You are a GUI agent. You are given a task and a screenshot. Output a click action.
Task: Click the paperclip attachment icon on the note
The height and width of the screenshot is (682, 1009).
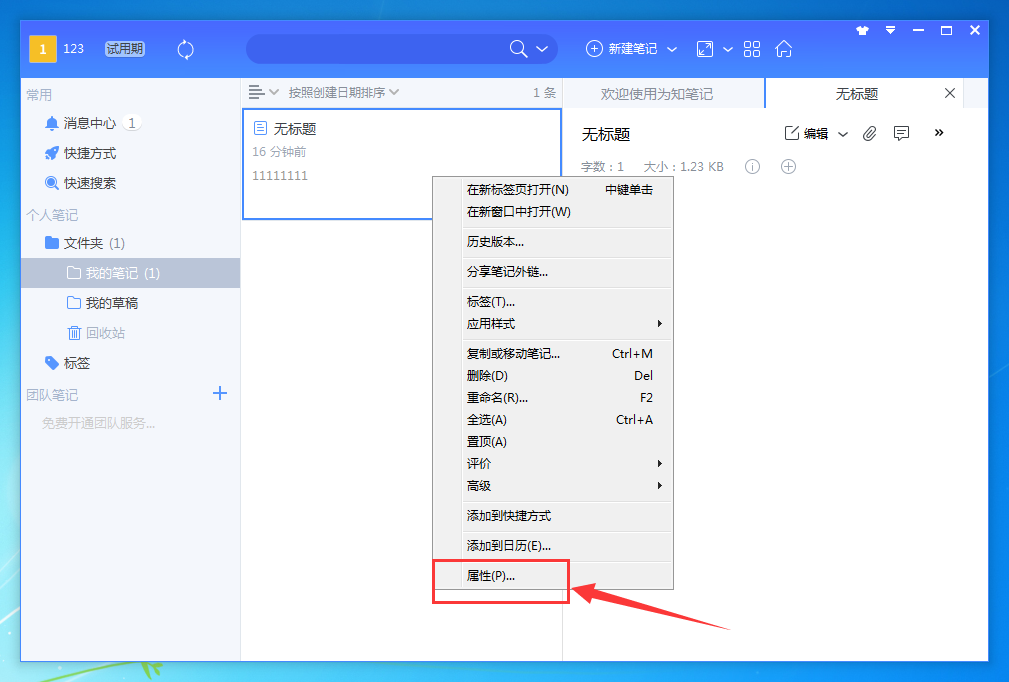pyautogui.click(x=869, y=132)
